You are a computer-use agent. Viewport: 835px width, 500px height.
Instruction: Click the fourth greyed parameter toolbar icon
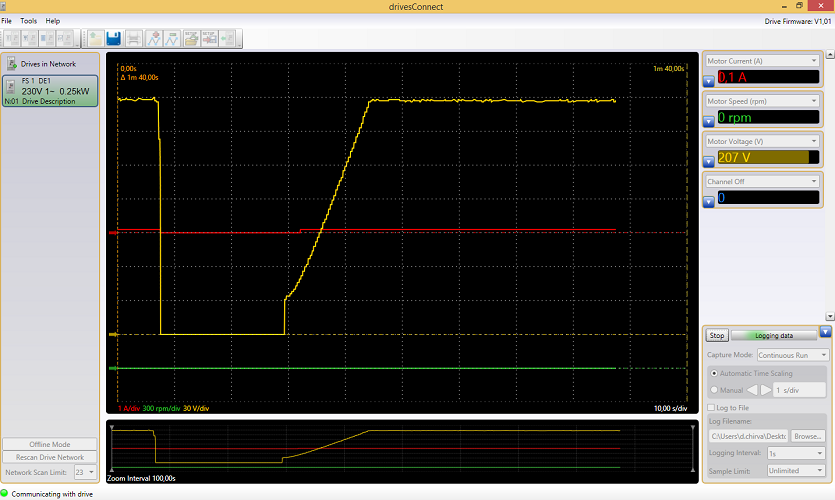pyautogui.click(x=65, y=38)
